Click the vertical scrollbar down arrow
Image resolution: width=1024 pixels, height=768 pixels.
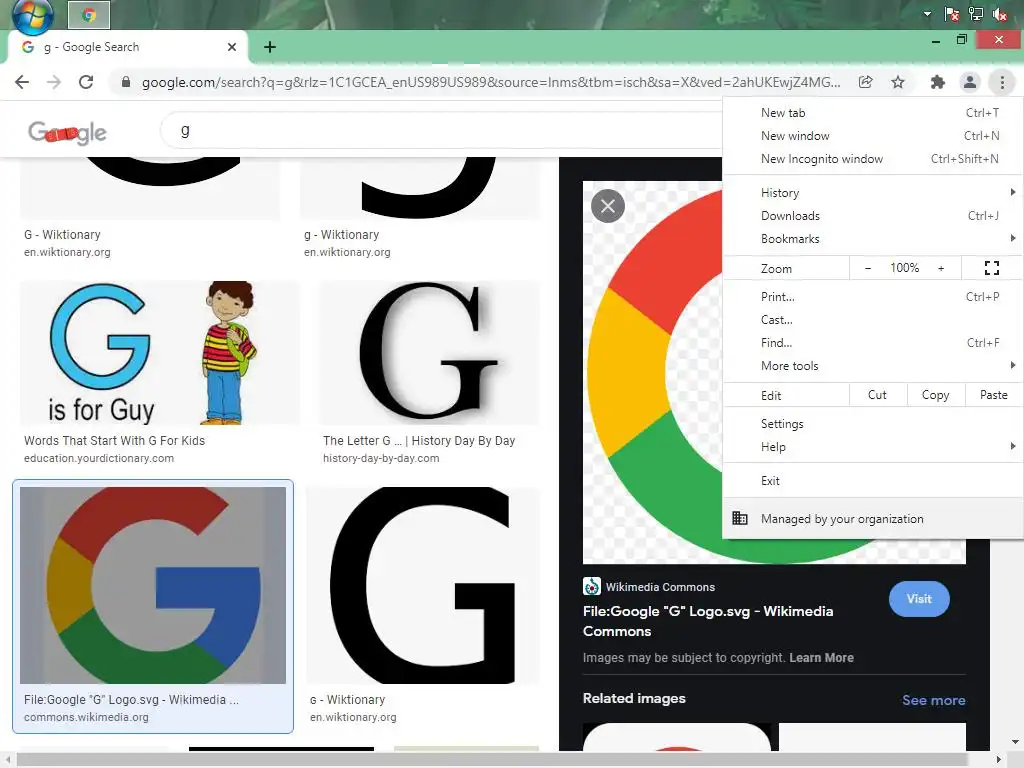[x=1016, y=742]
